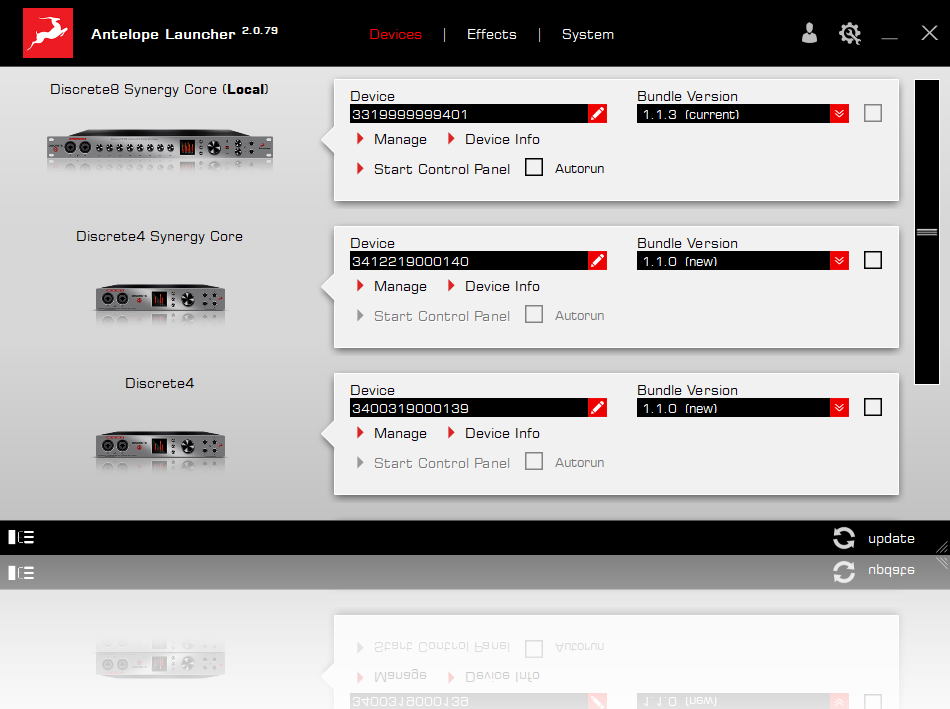The image size is (950, 709).
Task: Click the vertical scrollbar handle
Action: (926, 232)
